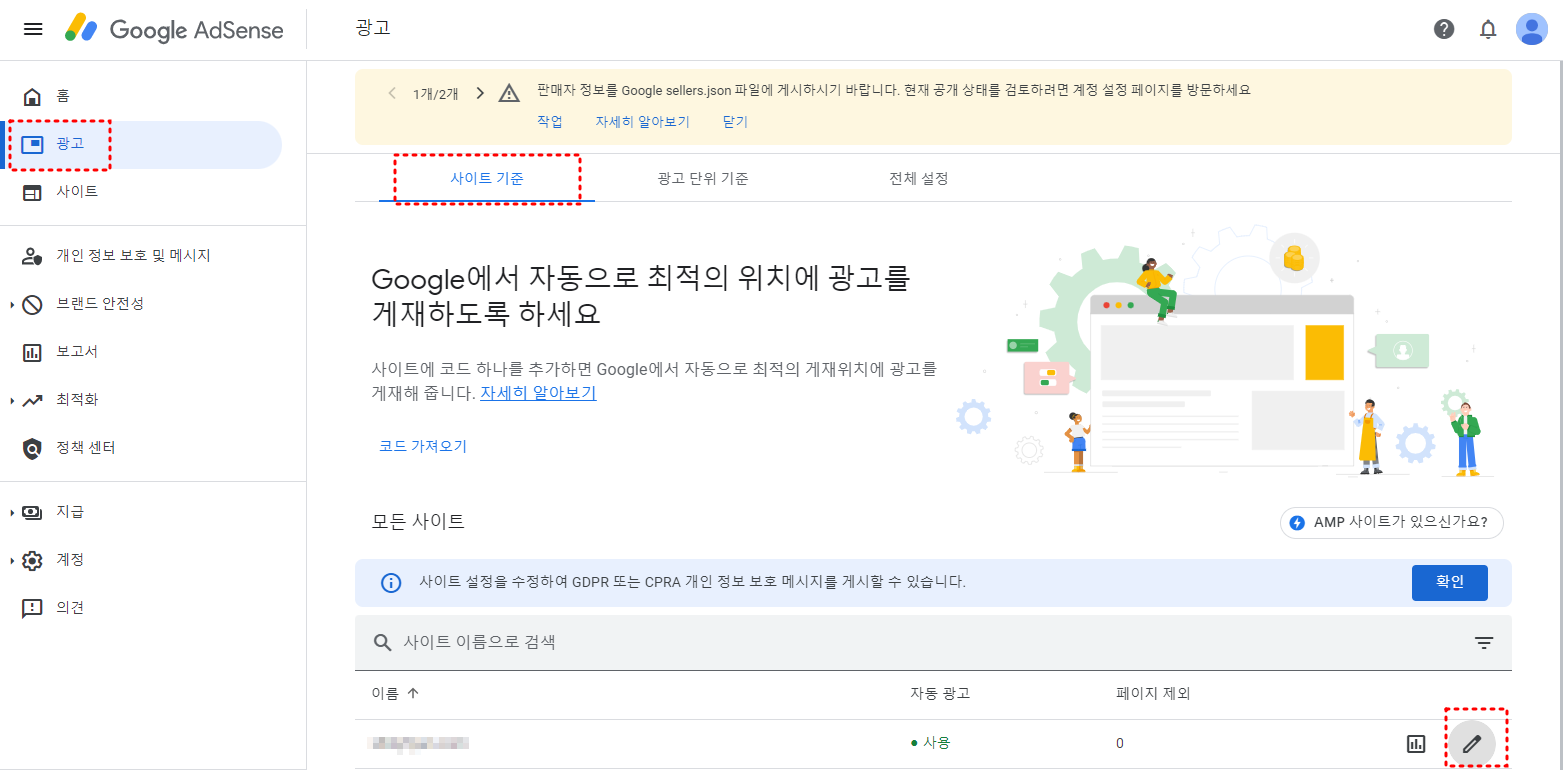Click the site illustration image
Viewport: 1563px width, 770px height.
pyautogui.click(x=1226, y=353)
